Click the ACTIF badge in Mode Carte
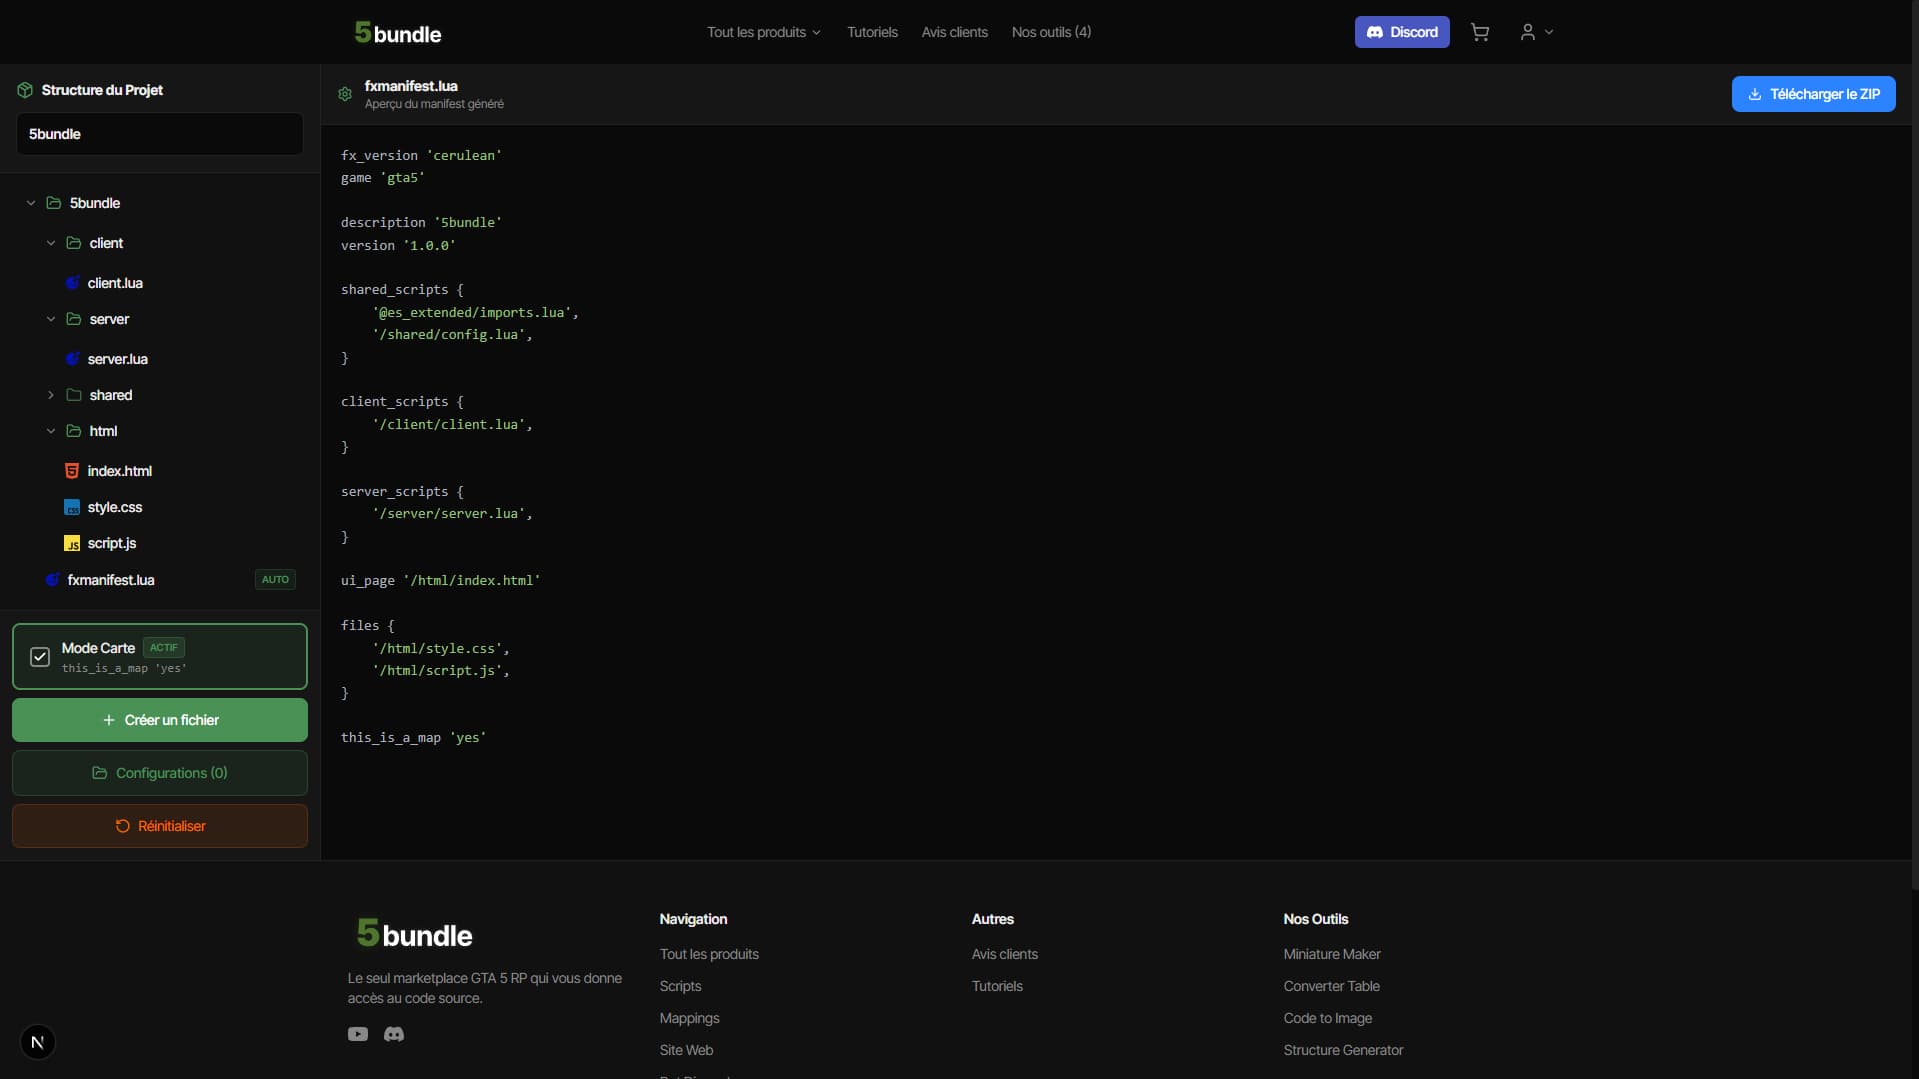 164,648
